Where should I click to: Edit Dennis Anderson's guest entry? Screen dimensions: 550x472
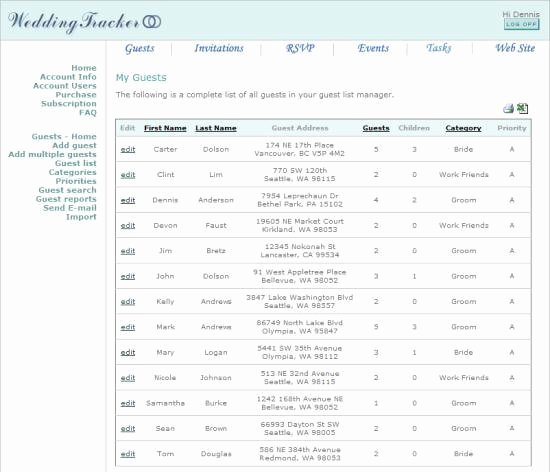point(128,200)
